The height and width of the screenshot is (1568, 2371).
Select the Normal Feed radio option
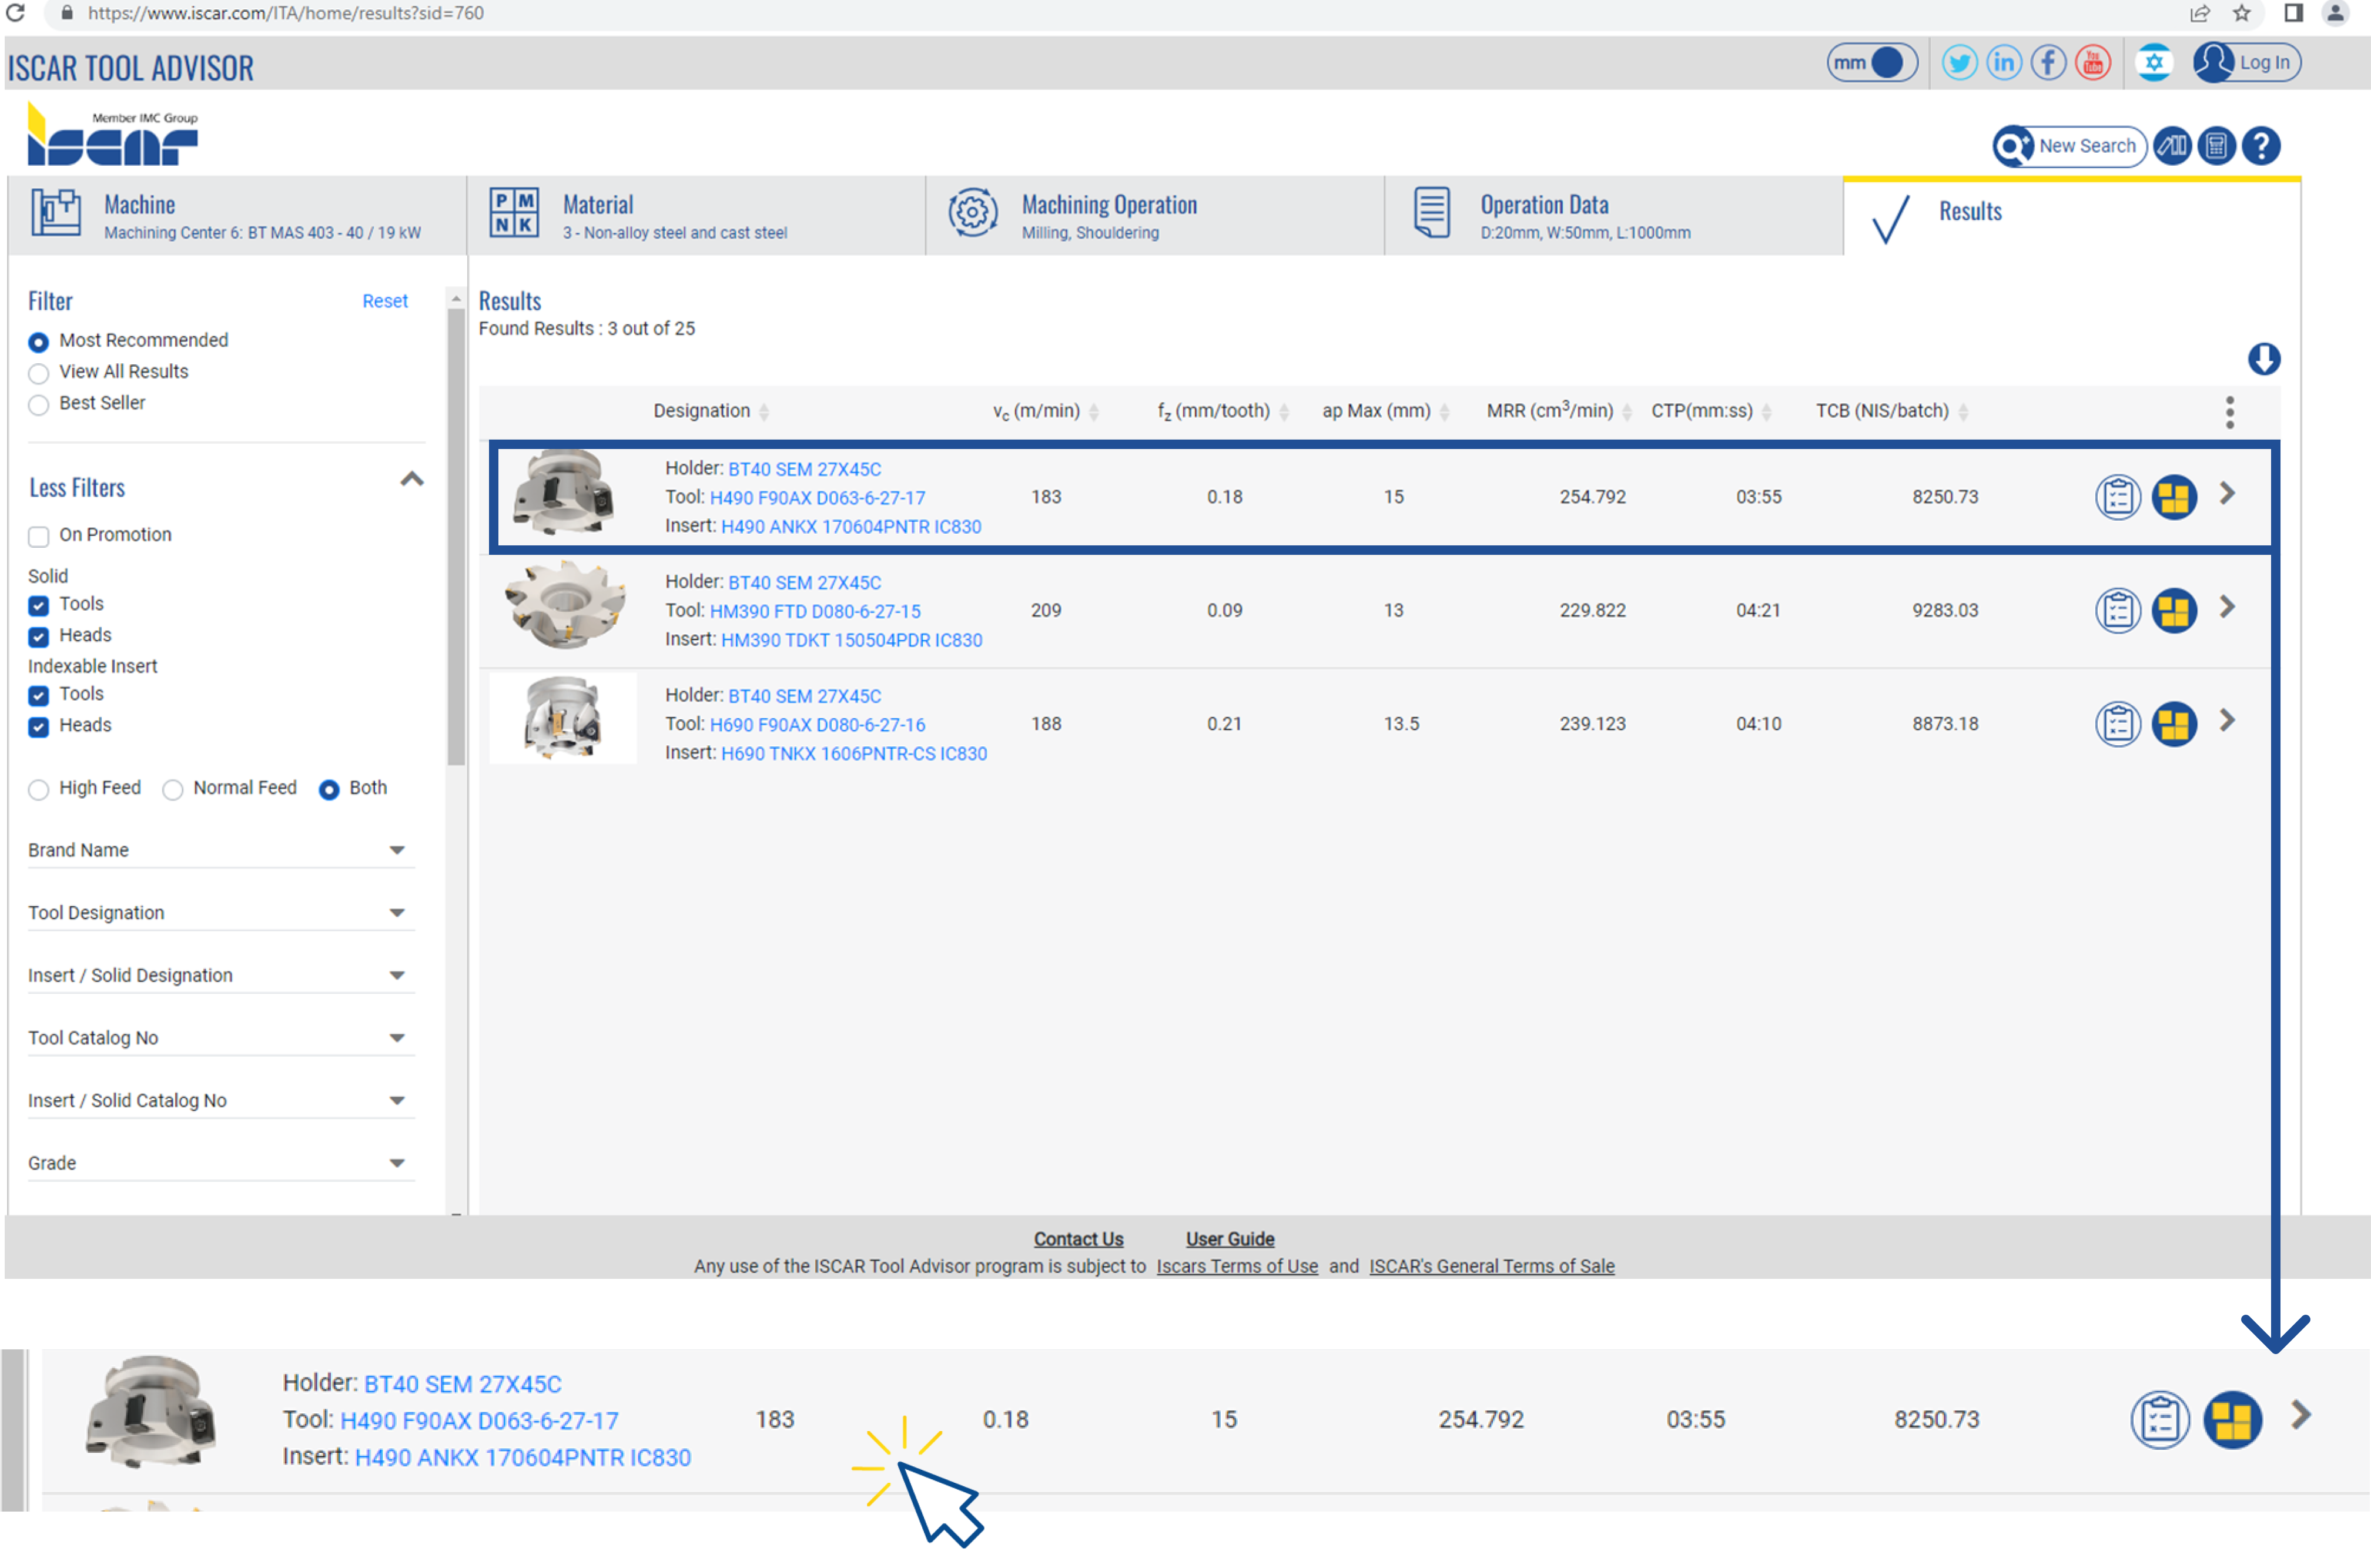[172, 789]
